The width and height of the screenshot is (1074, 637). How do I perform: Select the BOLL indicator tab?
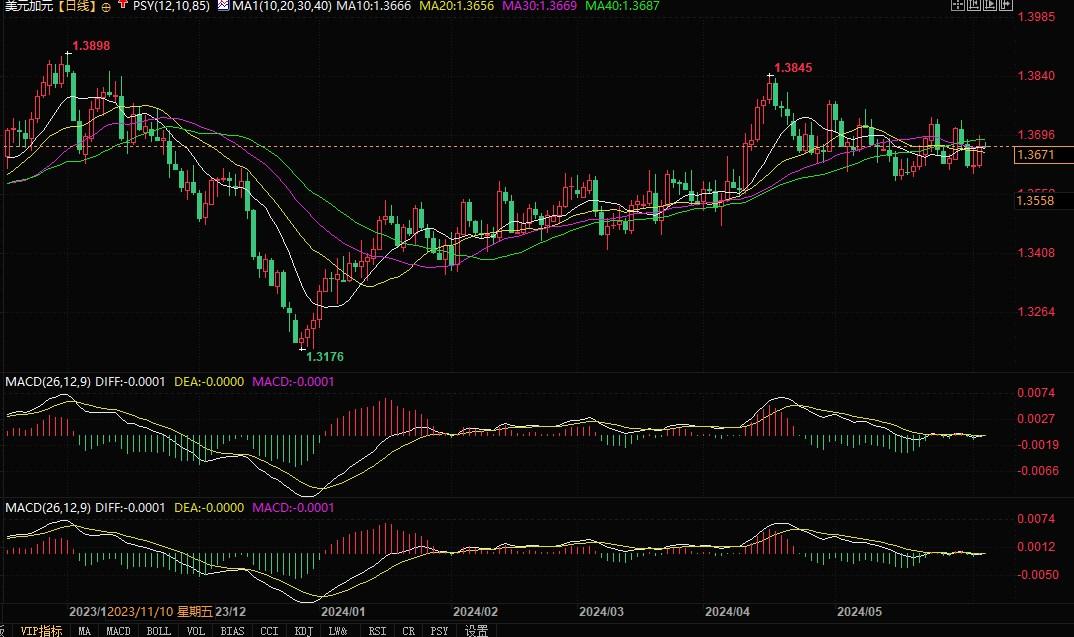158,630
